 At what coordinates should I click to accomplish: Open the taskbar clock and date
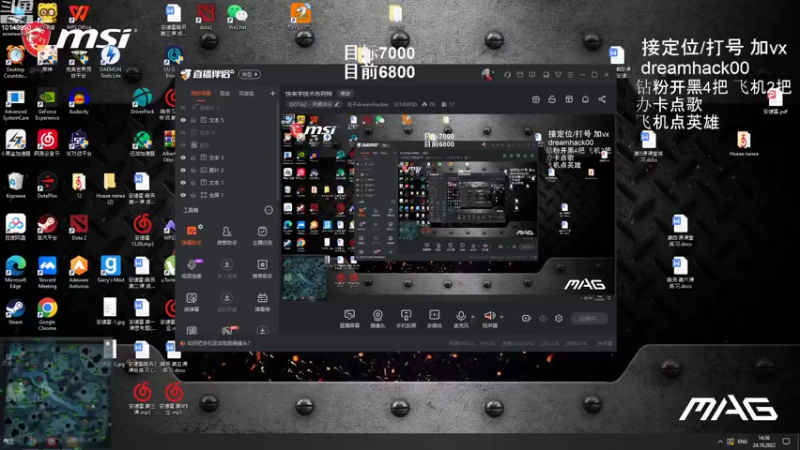(764, 441)
